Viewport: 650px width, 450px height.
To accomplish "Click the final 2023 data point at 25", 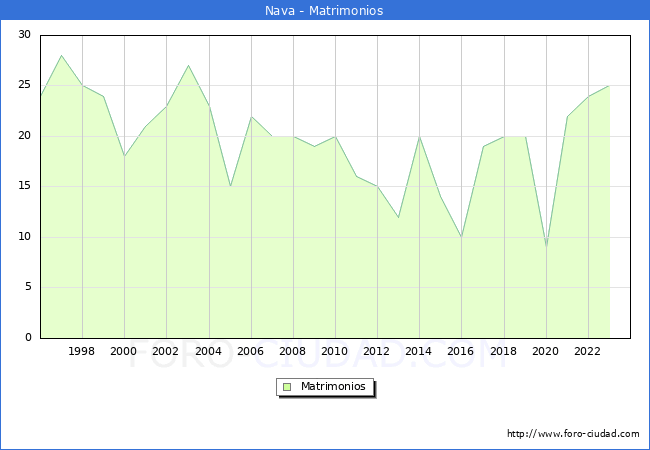I will [x=609, y=86].
